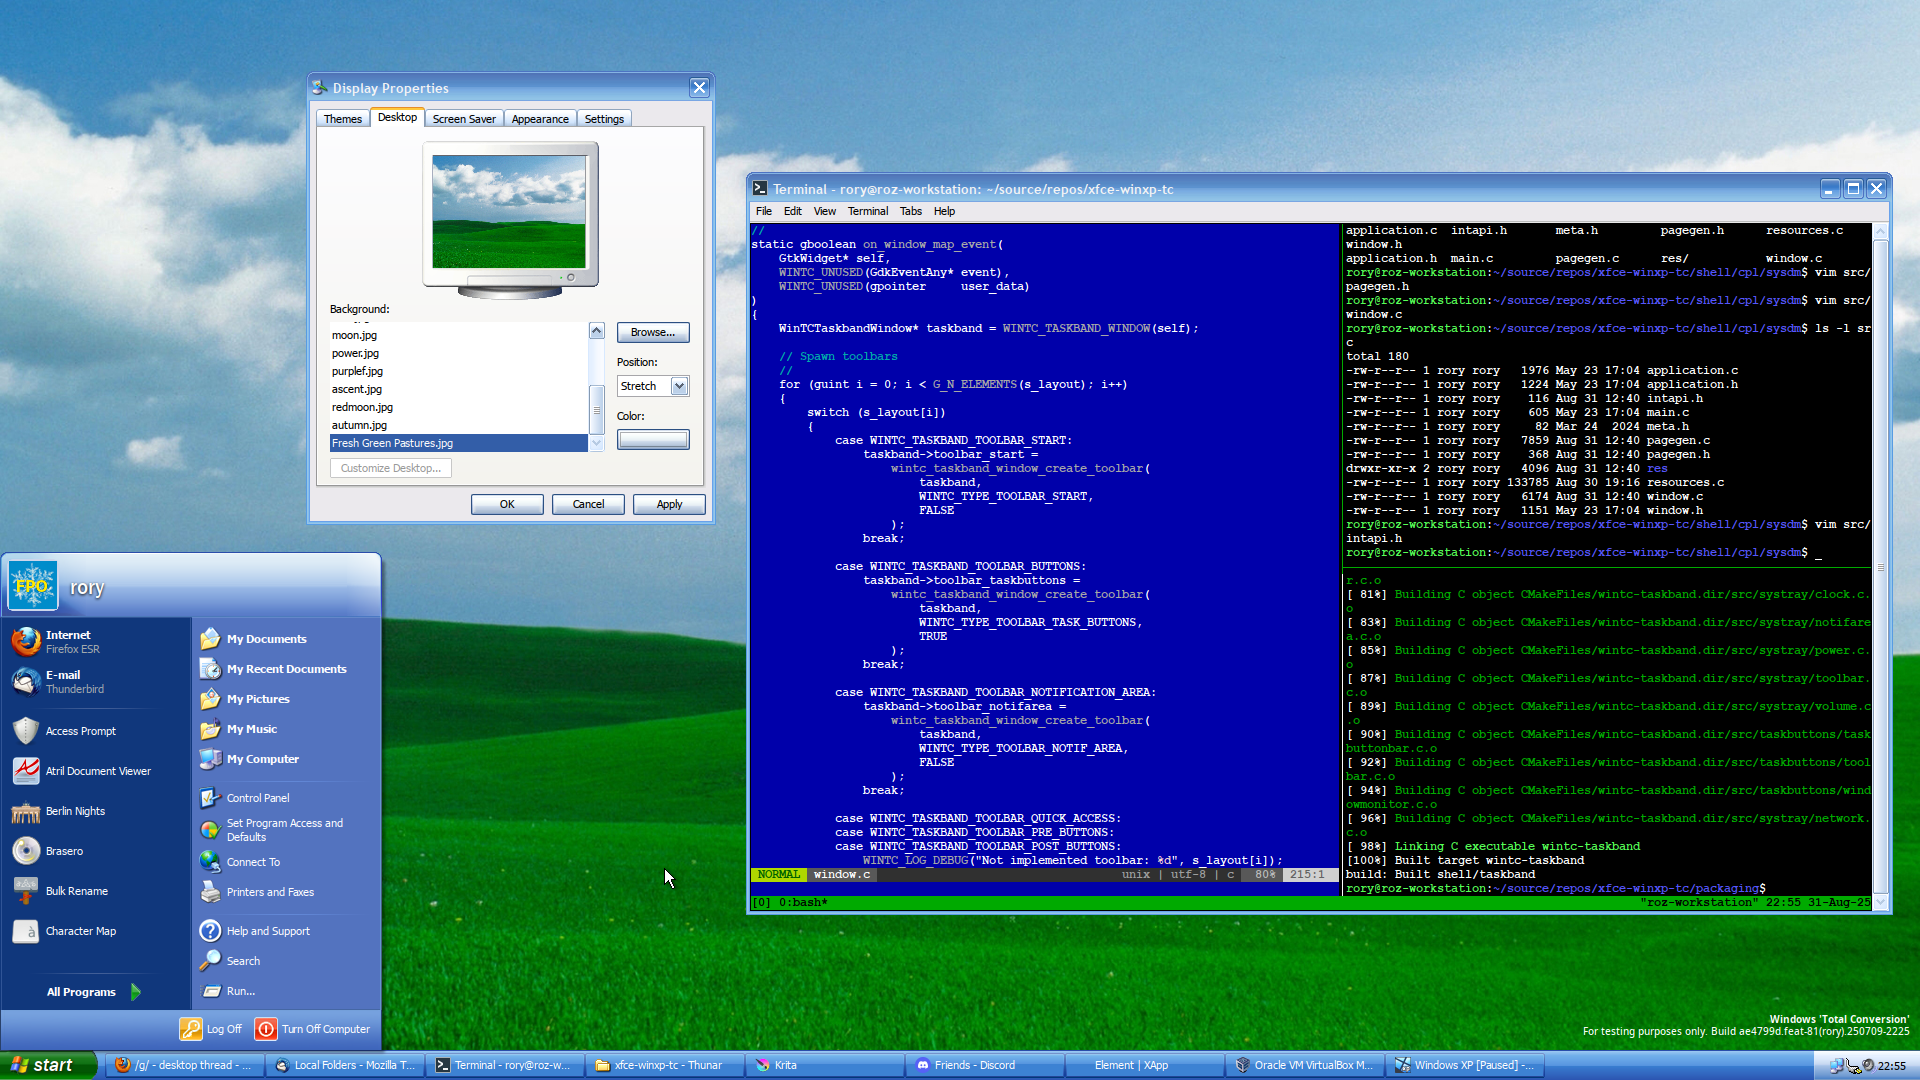Open Control Panel
1920x1080 pixels.
[x=286, y=798]
